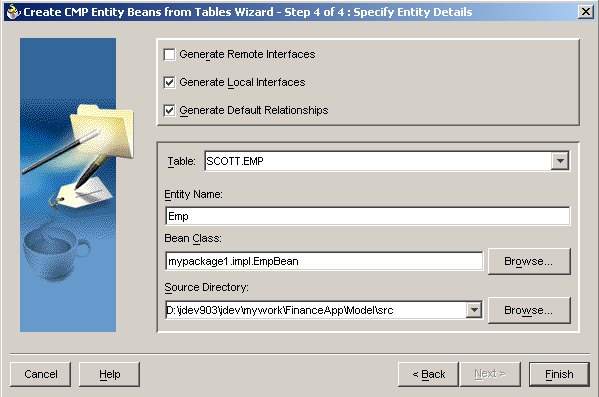Click the Finish button
599x397 pixels.
[559, 374]
